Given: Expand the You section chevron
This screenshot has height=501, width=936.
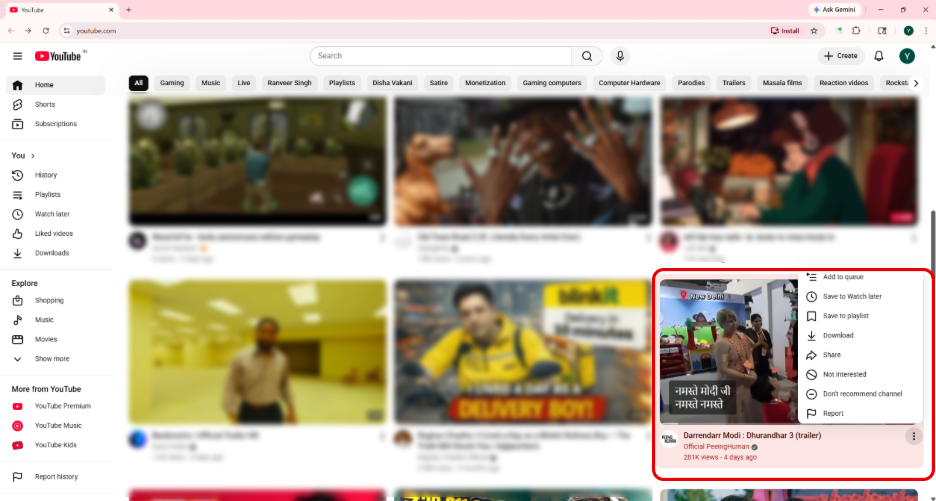Looking at the screenshot, I should pyautogui.click(x=33, y=156).
